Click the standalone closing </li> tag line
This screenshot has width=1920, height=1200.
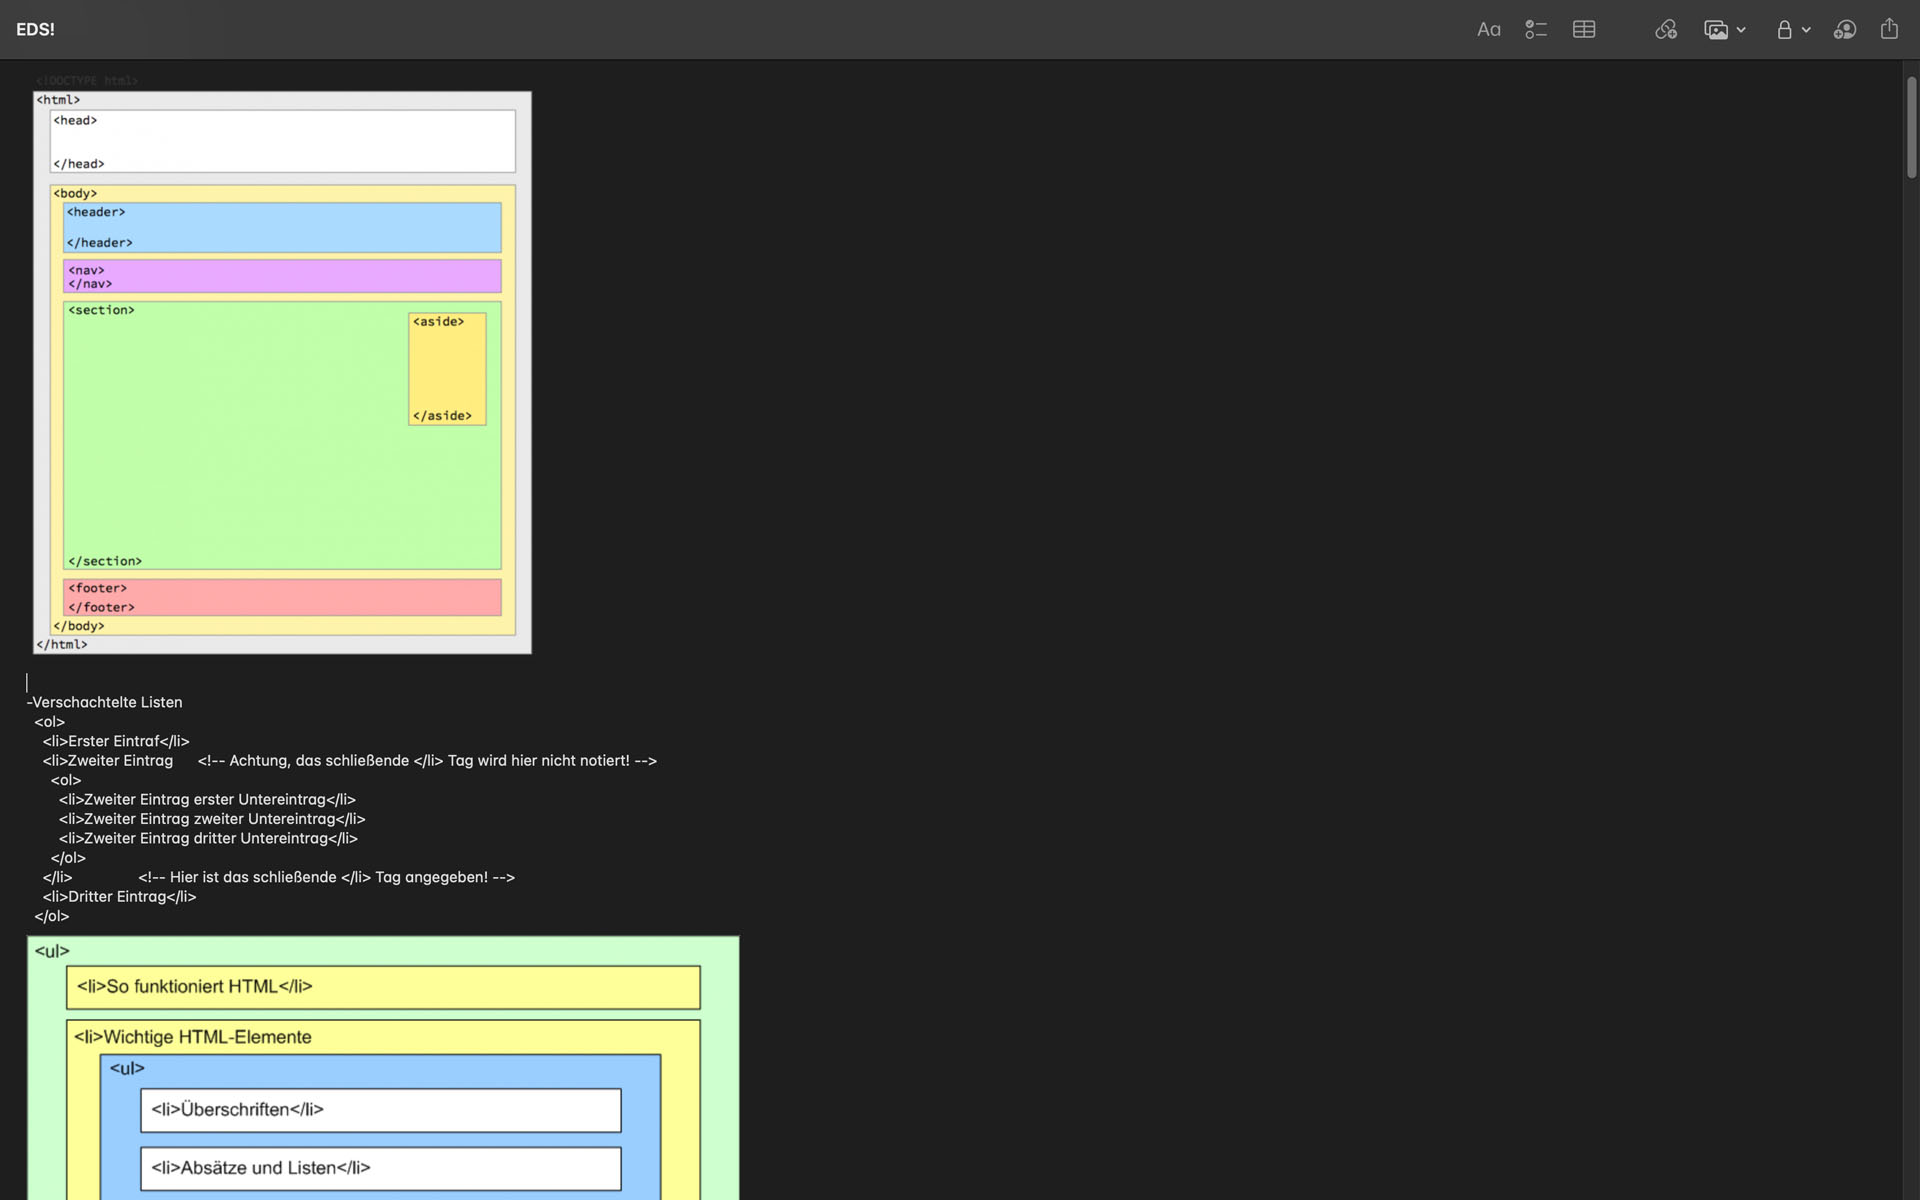click(x=57, y=877)
